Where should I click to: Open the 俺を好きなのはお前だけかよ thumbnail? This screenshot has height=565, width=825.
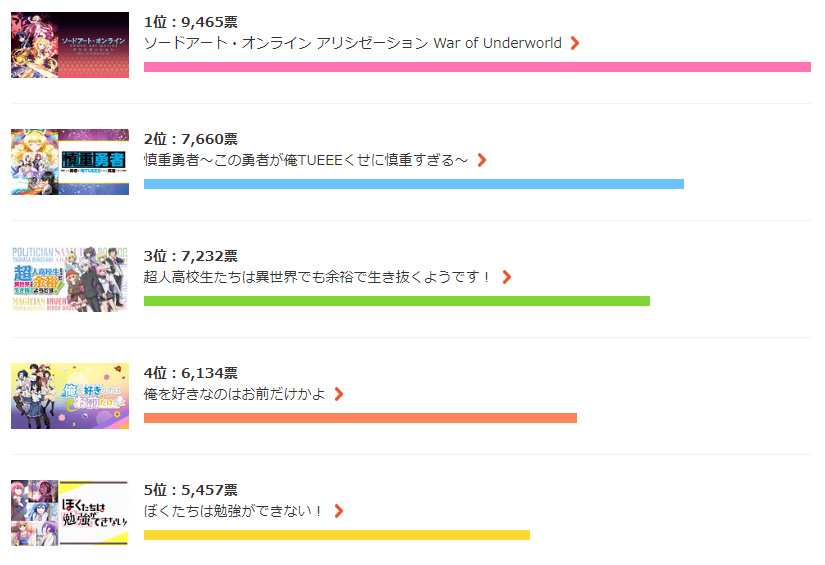tap(70, 396)
